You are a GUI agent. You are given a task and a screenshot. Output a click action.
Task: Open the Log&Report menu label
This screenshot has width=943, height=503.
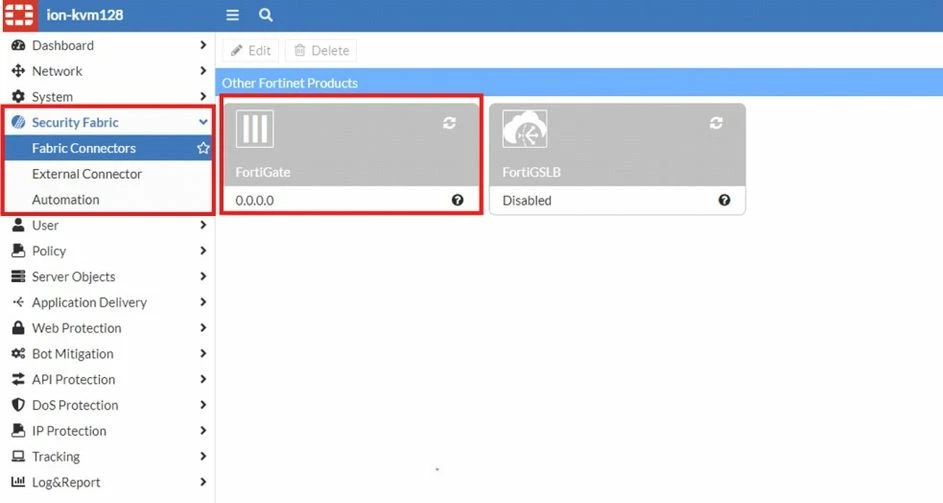point(66,482)
